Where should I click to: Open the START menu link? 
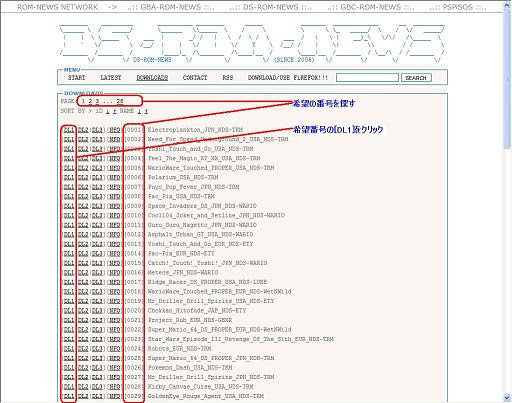[x=77, y=78]
